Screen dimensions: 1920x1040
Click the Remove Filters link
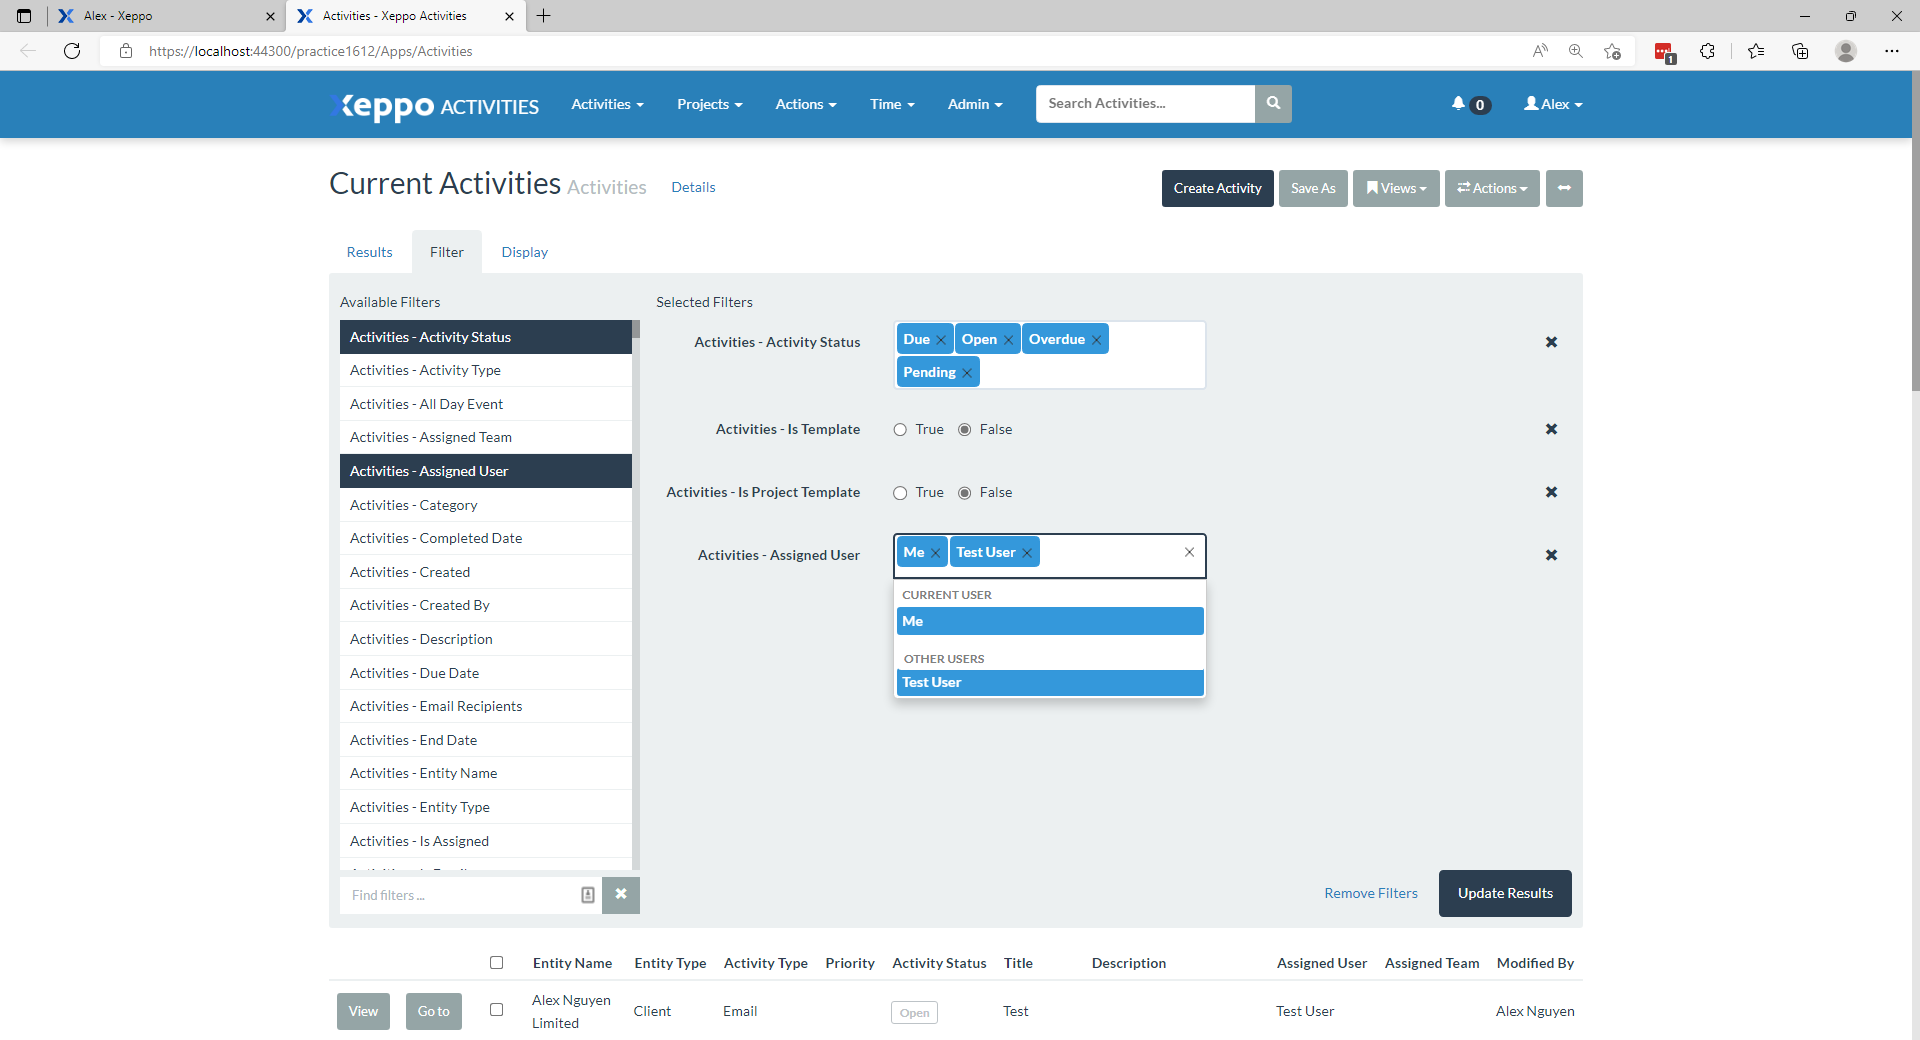point(1370,893)
